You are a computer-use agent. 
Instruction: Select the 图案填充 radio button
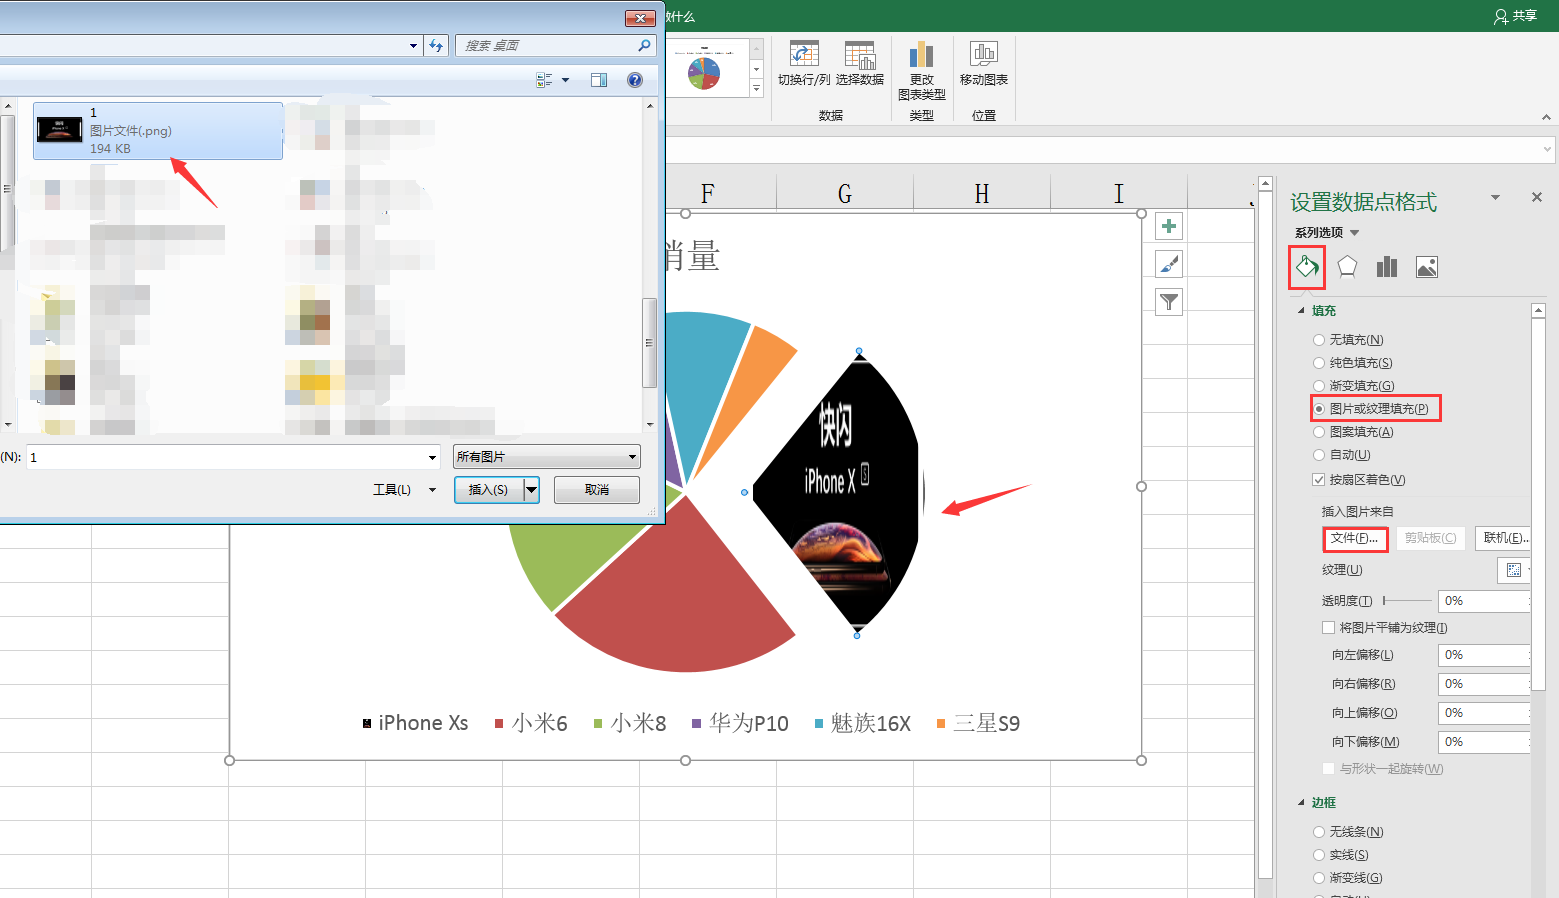1319,432
